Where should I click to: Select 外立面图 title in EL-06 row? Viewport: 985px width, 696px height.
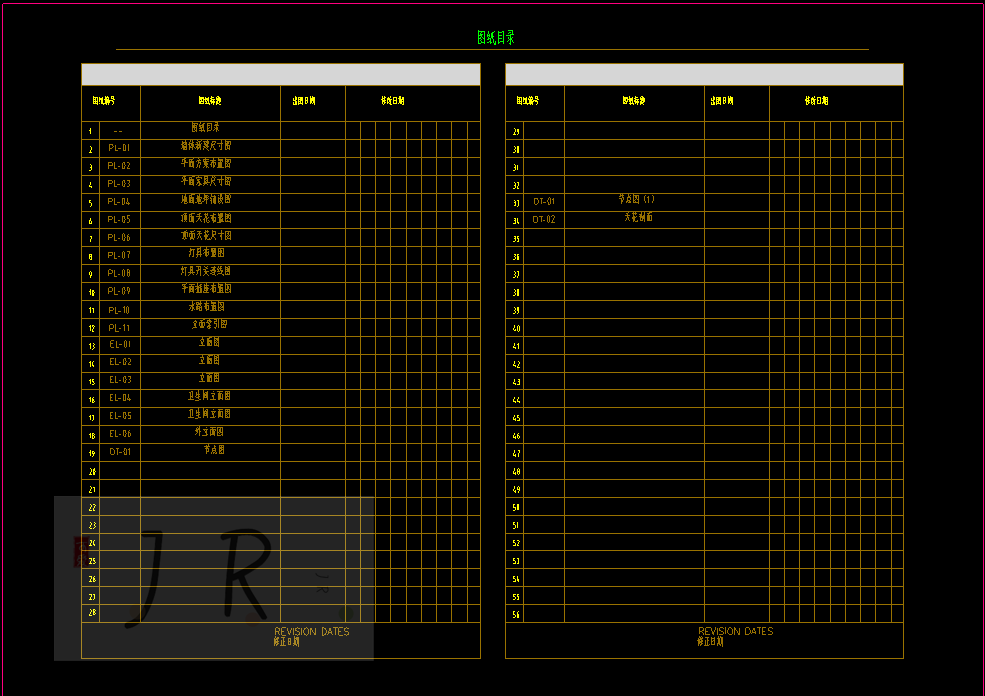point(209,432)
